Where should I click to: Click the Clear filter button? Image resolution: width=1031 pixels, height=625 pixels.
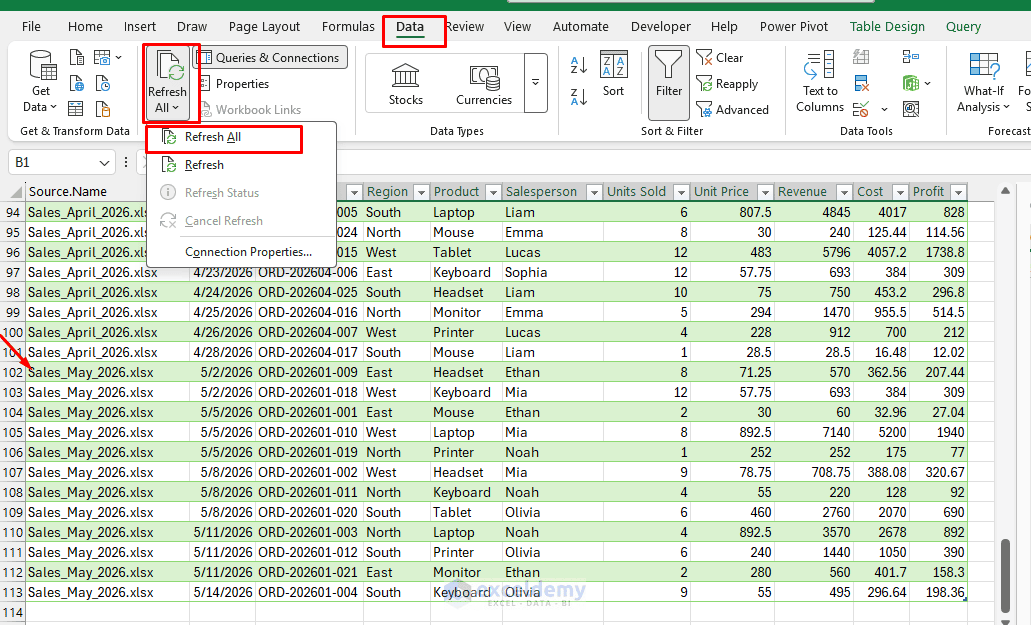coord(720,58)
